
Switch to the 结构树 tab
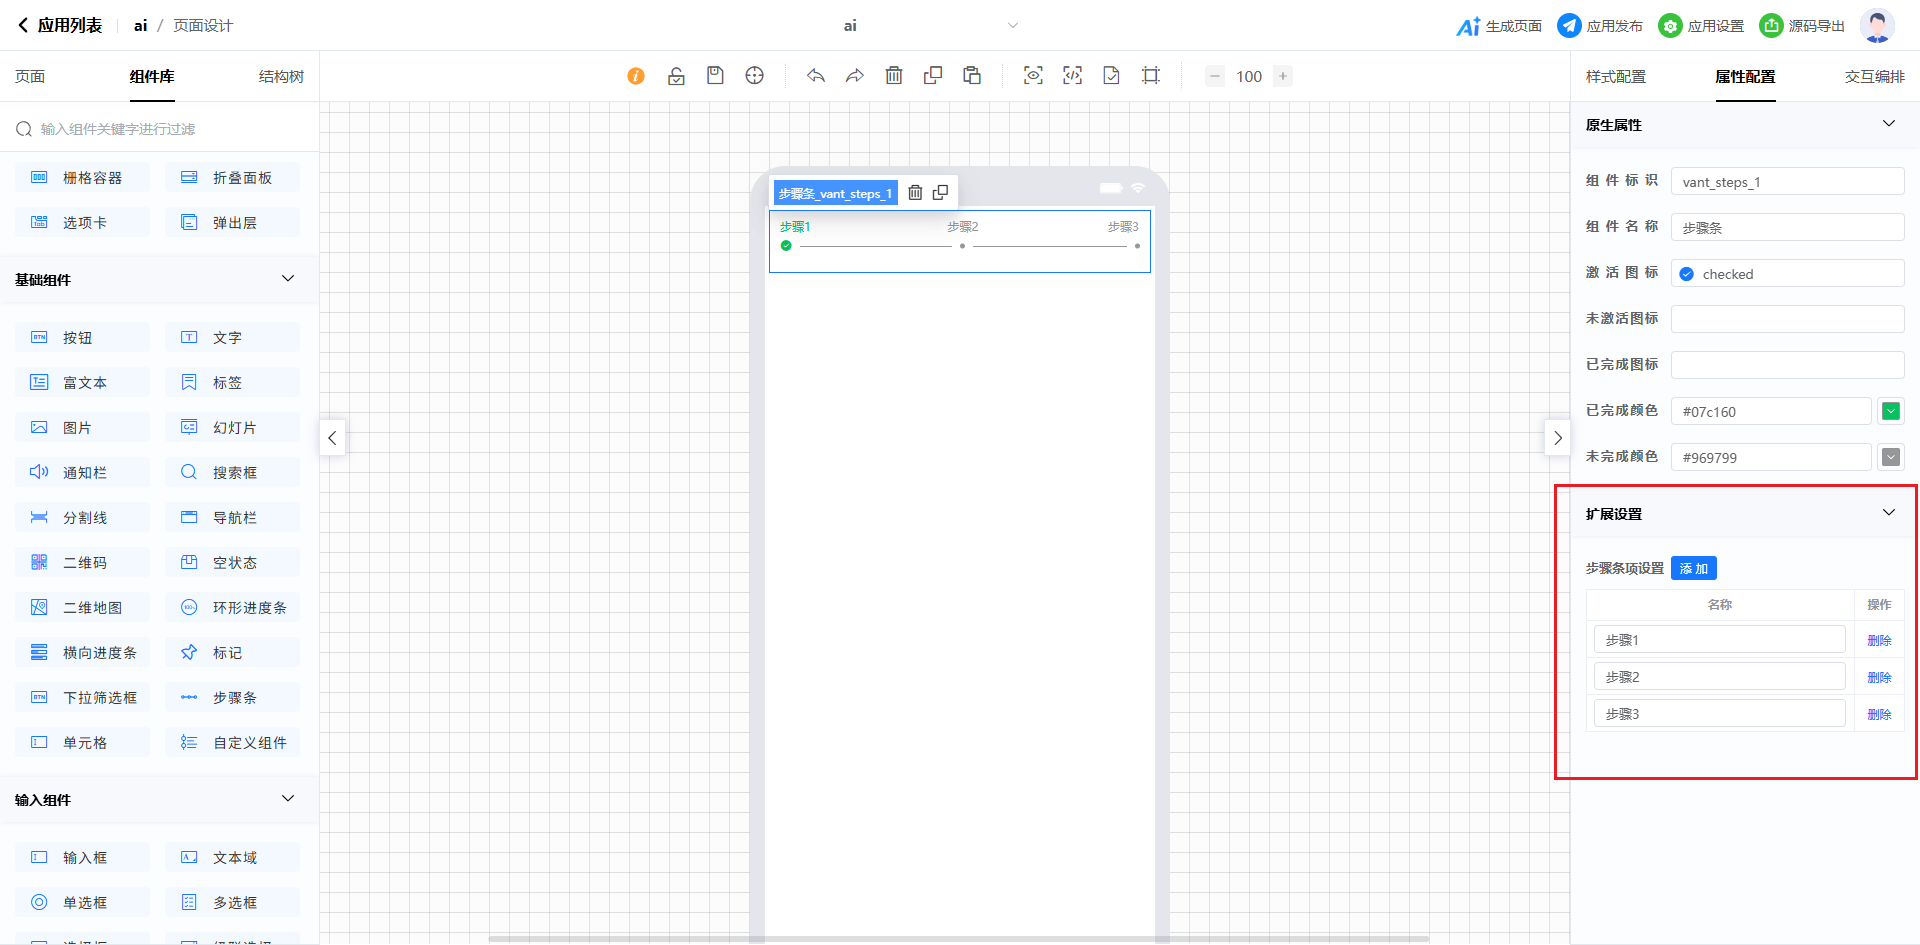[x=281, y=77]
